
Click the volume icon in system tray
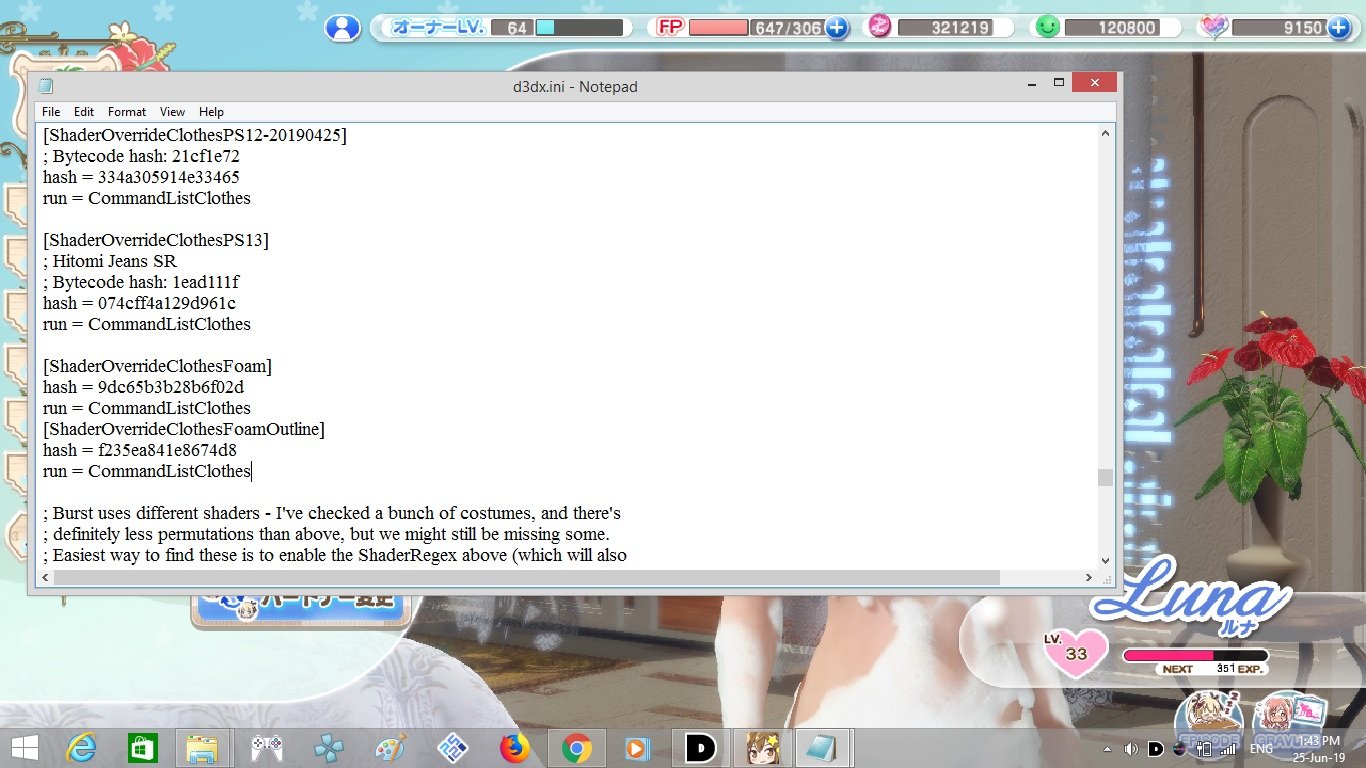(1131, 748)
